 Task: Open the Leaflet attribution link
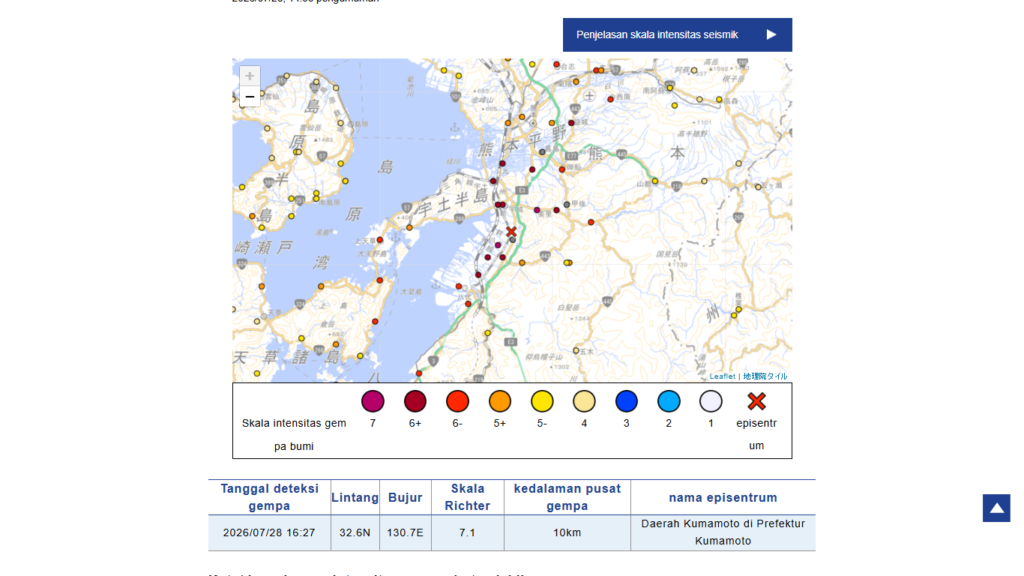722,376
